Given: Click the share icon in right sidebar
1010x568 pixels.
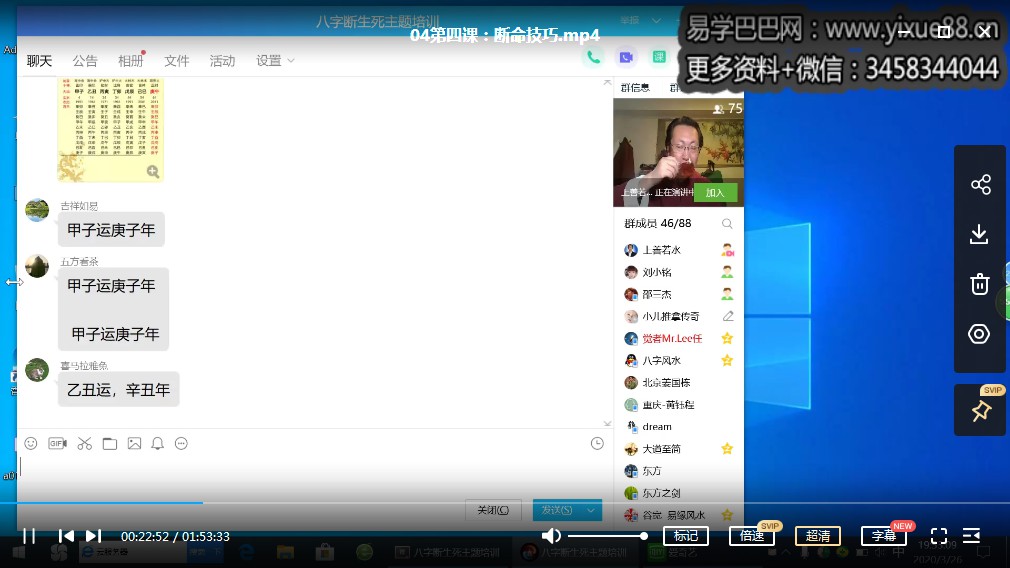Looking at the screenshot, I should [980, 185].
